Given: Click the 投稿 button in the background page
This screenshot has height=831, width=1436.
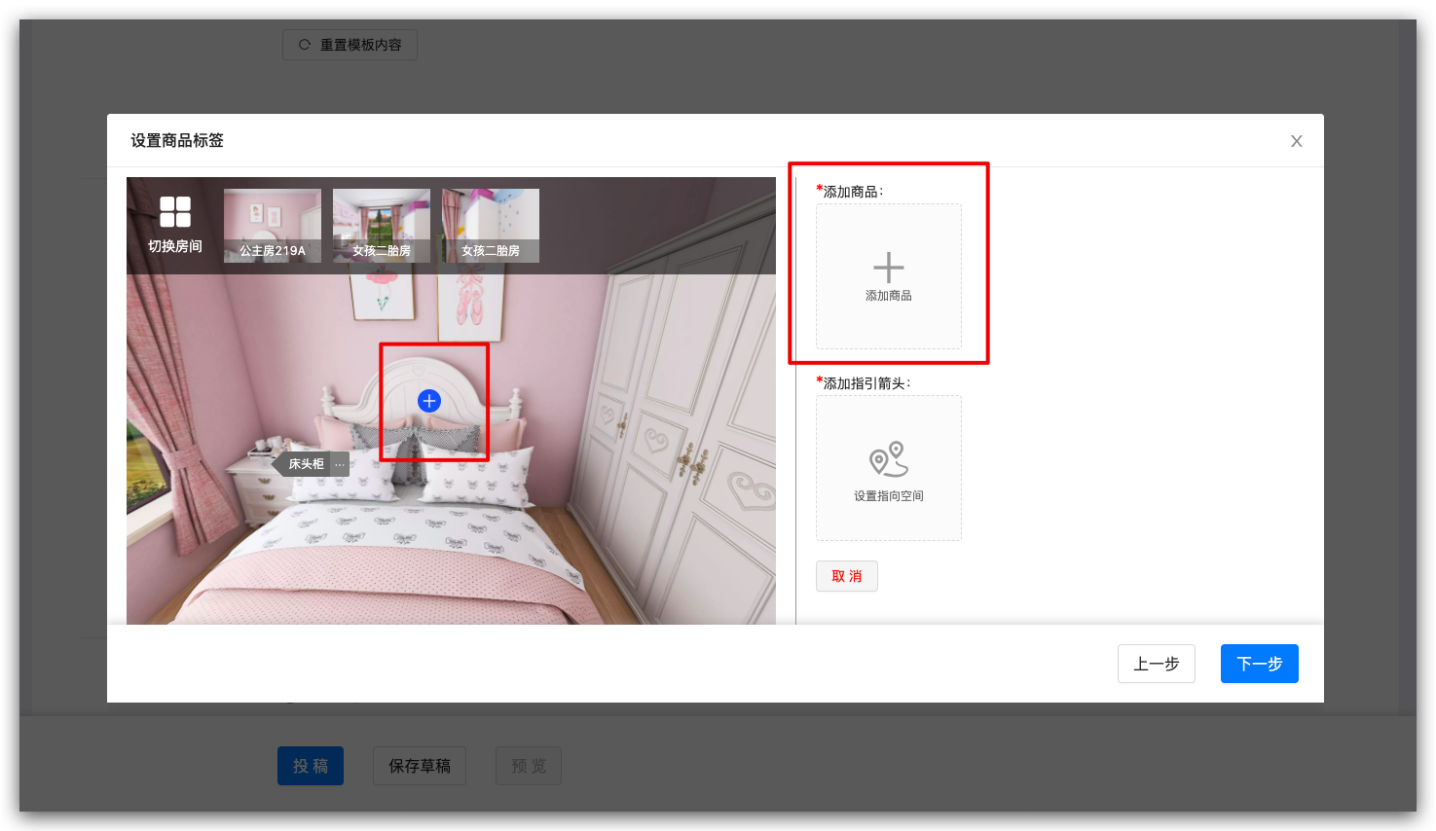Looking at the screenshot, I should (x=310, y=766).
